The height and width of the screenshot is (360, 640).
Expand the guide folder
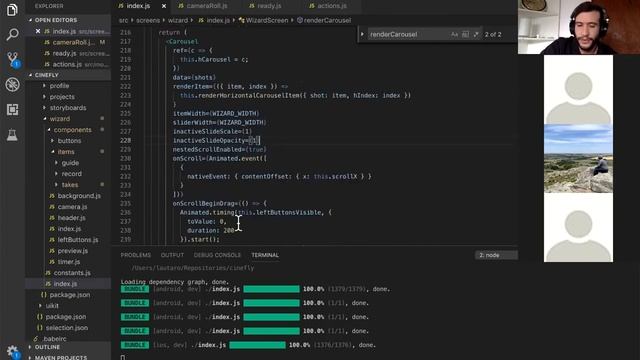point(70,163)
